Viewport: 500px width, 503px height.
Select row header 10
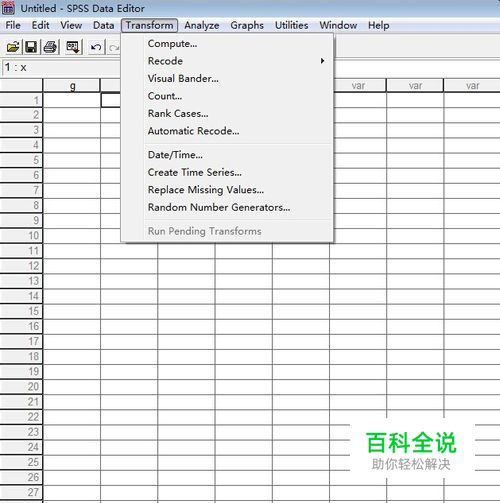click(x=21, y=236)
